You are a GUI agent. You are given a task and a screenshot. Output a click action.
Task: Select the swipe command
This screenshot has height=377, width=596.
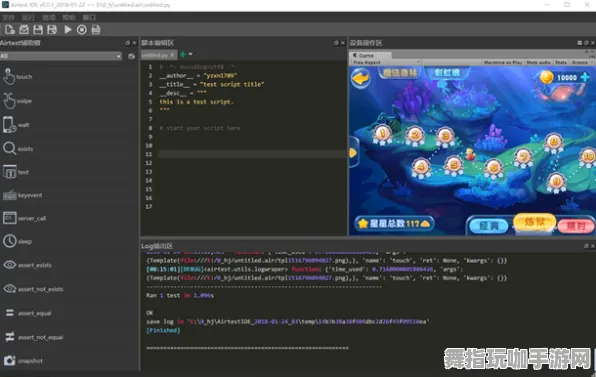[x=18, y=101]
